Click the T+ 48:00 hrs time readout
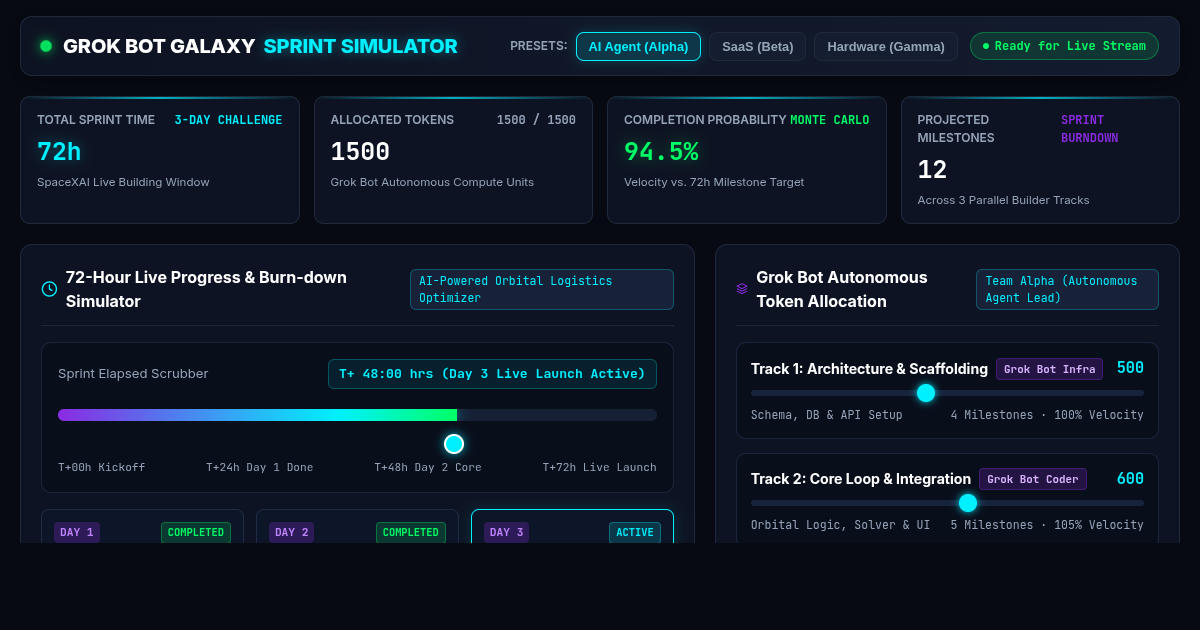Viewport: 1200px width, 630px height. coord(492,374)
